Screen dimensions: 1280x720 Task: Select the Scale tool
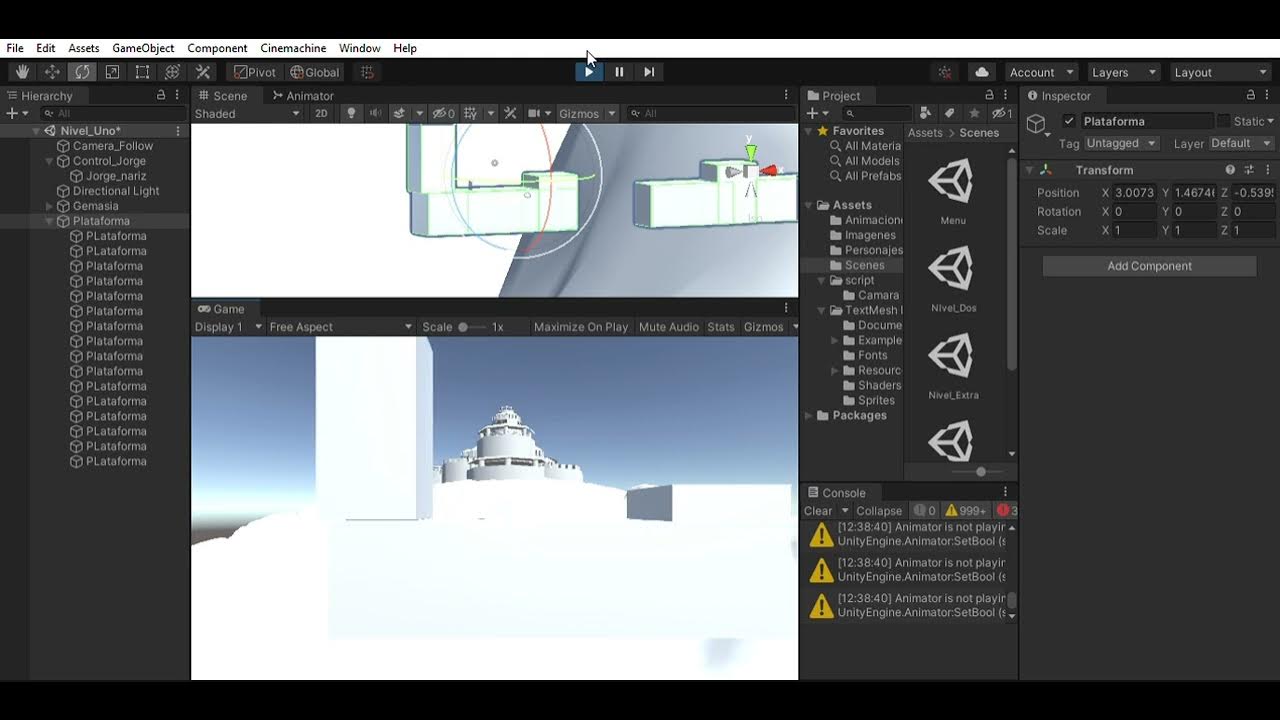click(112, 72)
